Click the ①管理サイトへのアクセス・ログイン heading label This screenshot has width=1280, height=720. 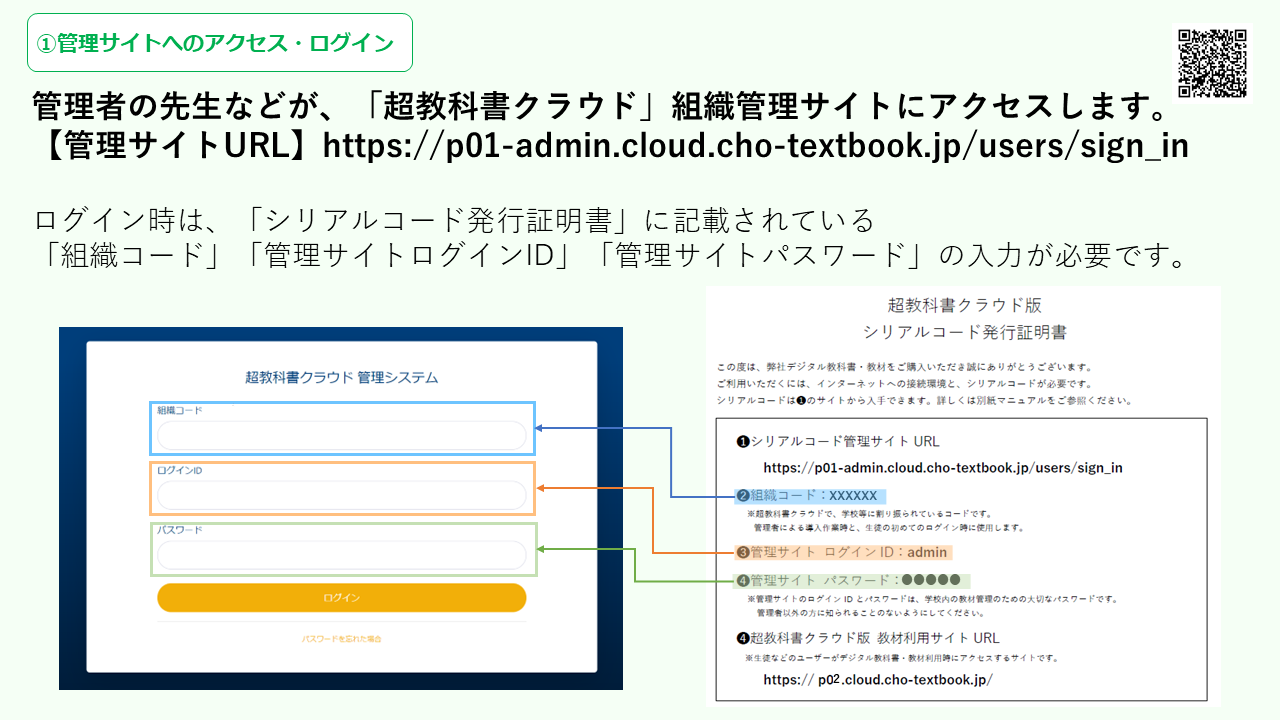click(220, 43)
